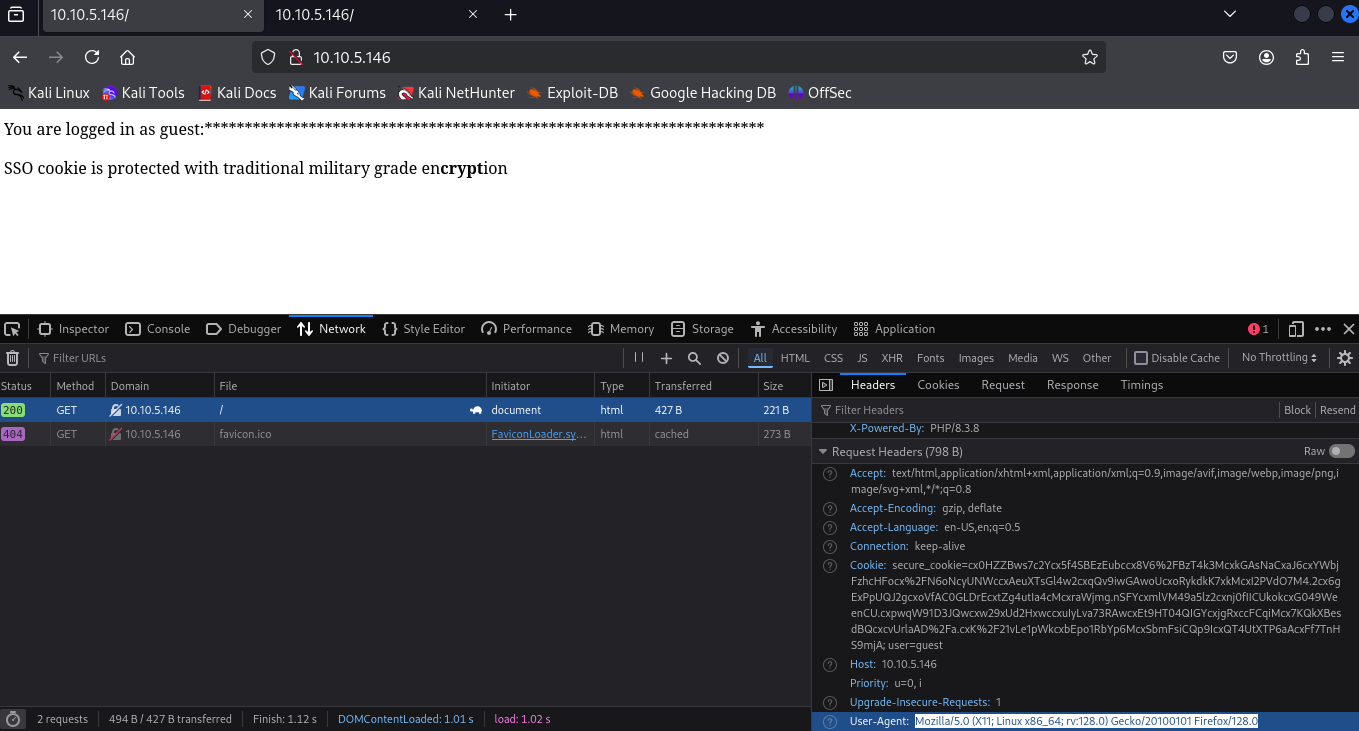
Task: Open the request blocking icon
Action: (x=723, y=358)
